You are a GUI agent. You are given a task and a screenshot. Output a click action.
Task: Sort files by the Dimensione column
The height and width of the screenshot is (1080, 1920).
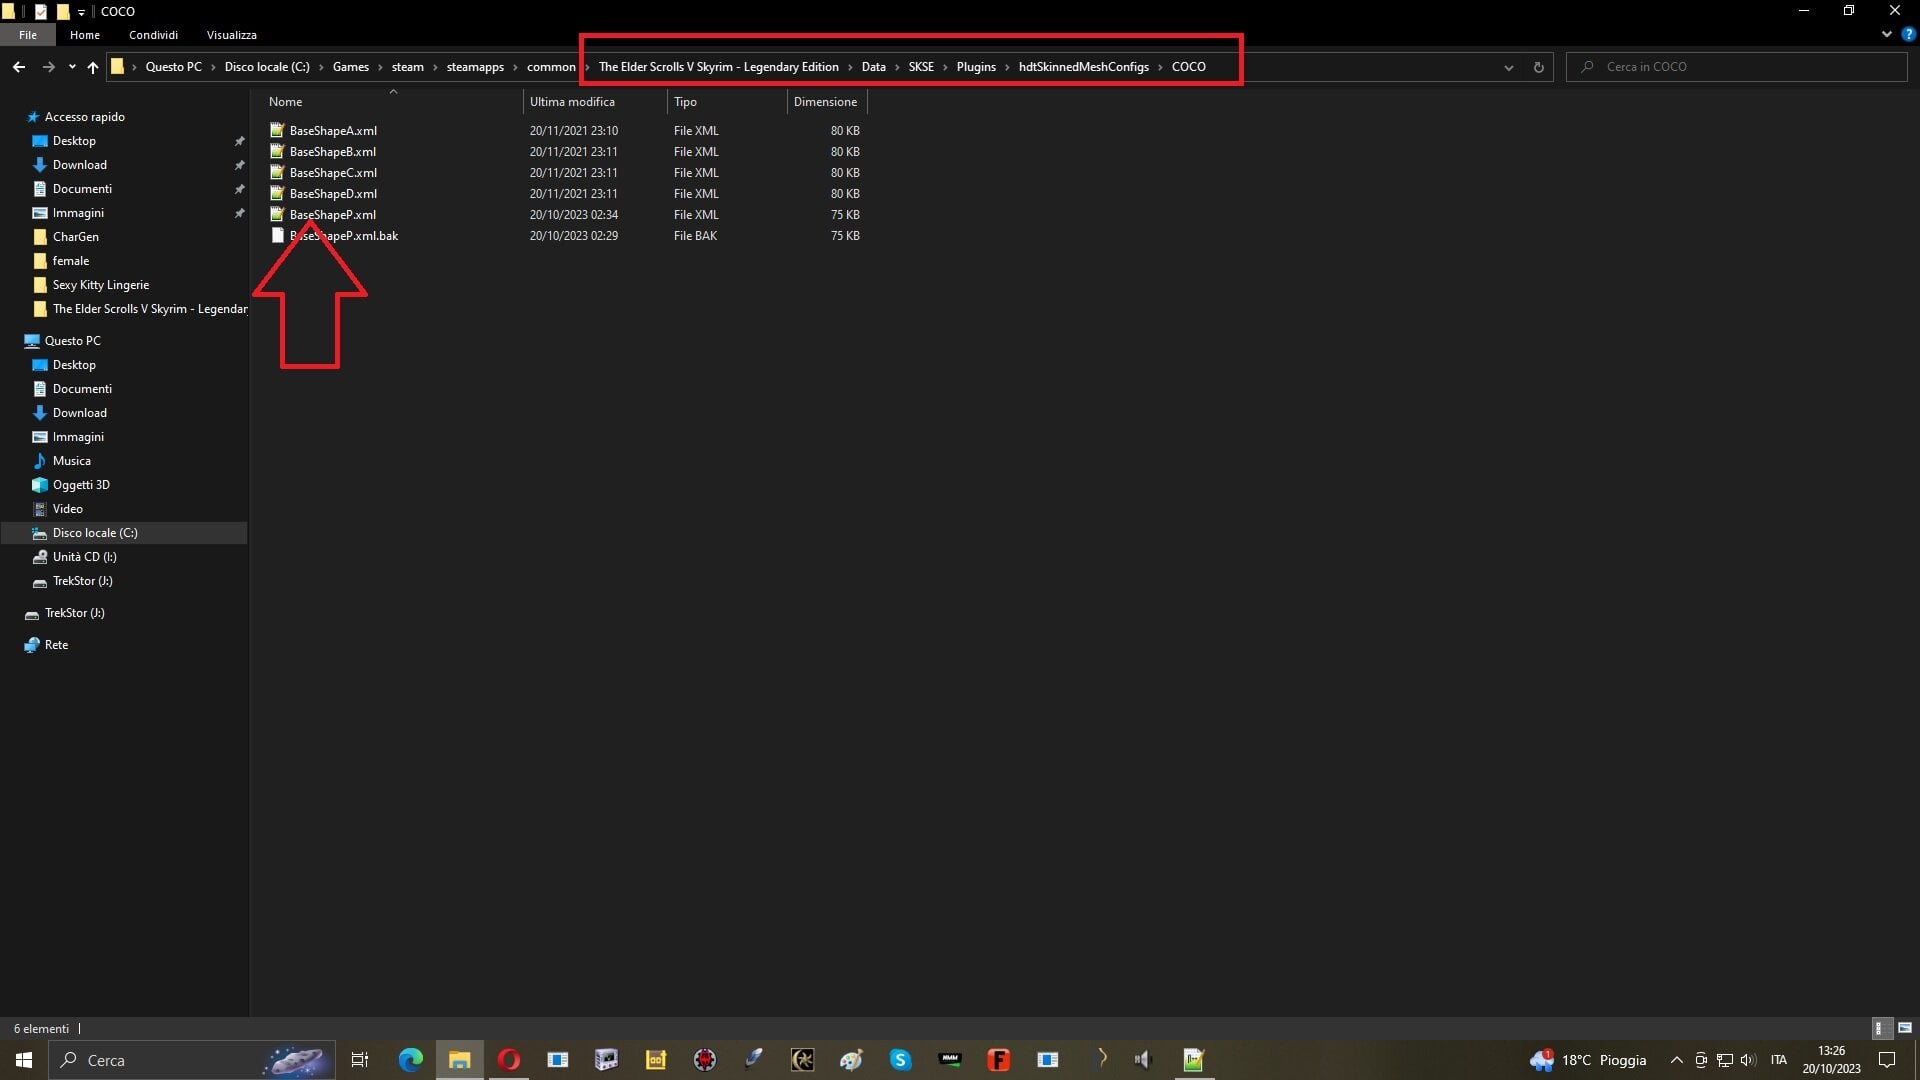click(827, 102)
